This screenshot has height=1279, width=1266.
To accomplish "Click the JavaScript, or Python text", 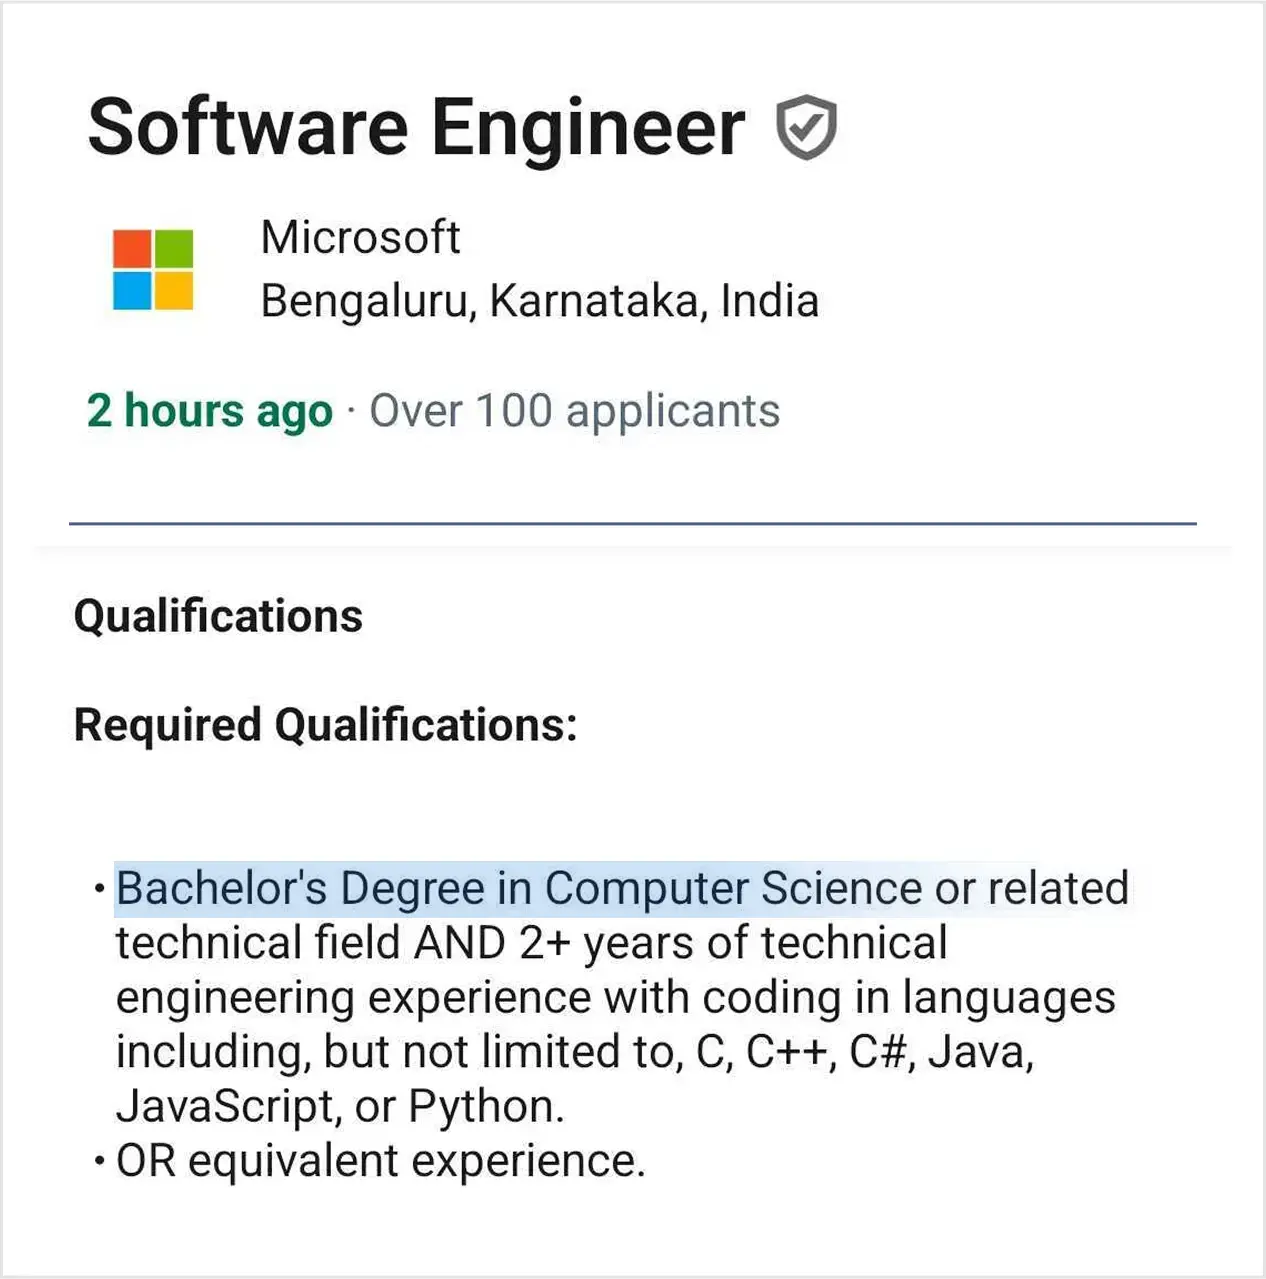I will click(340, 1107).
